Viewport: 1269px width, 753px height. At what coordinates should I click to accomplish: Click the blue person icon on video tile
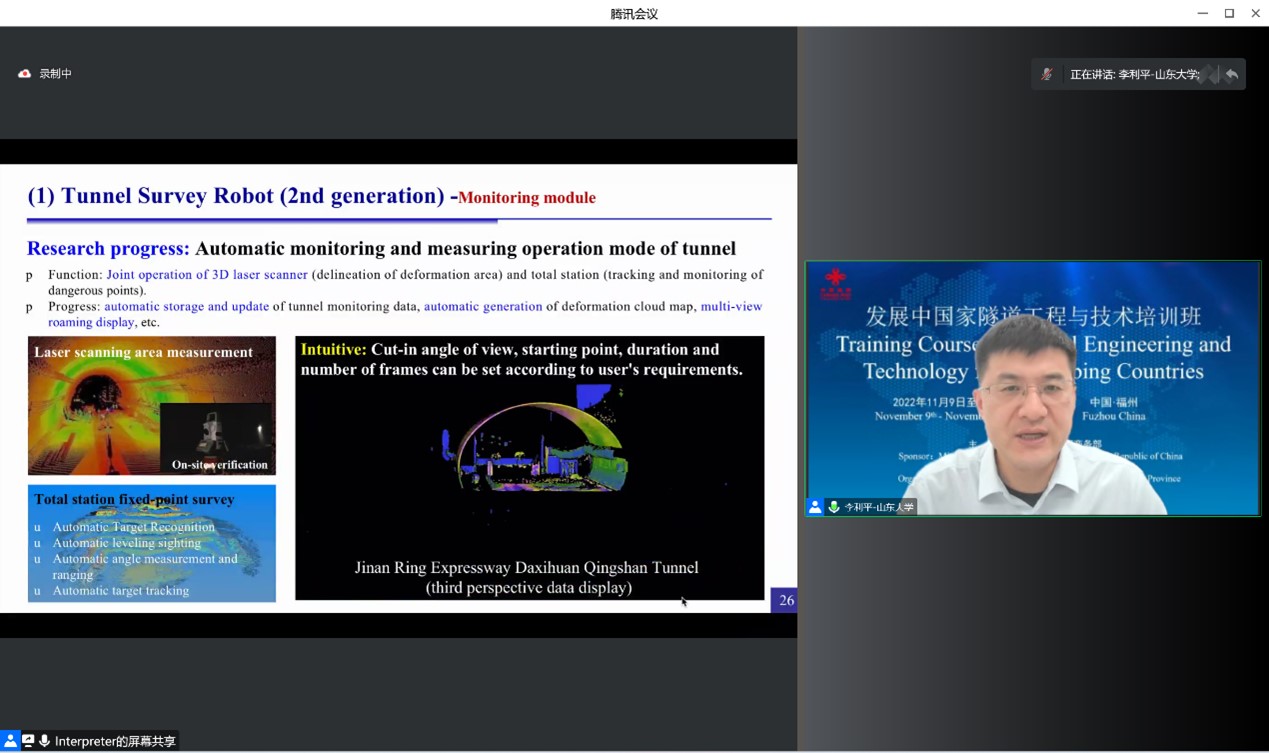pyautogui.click(x=815, y=507)
